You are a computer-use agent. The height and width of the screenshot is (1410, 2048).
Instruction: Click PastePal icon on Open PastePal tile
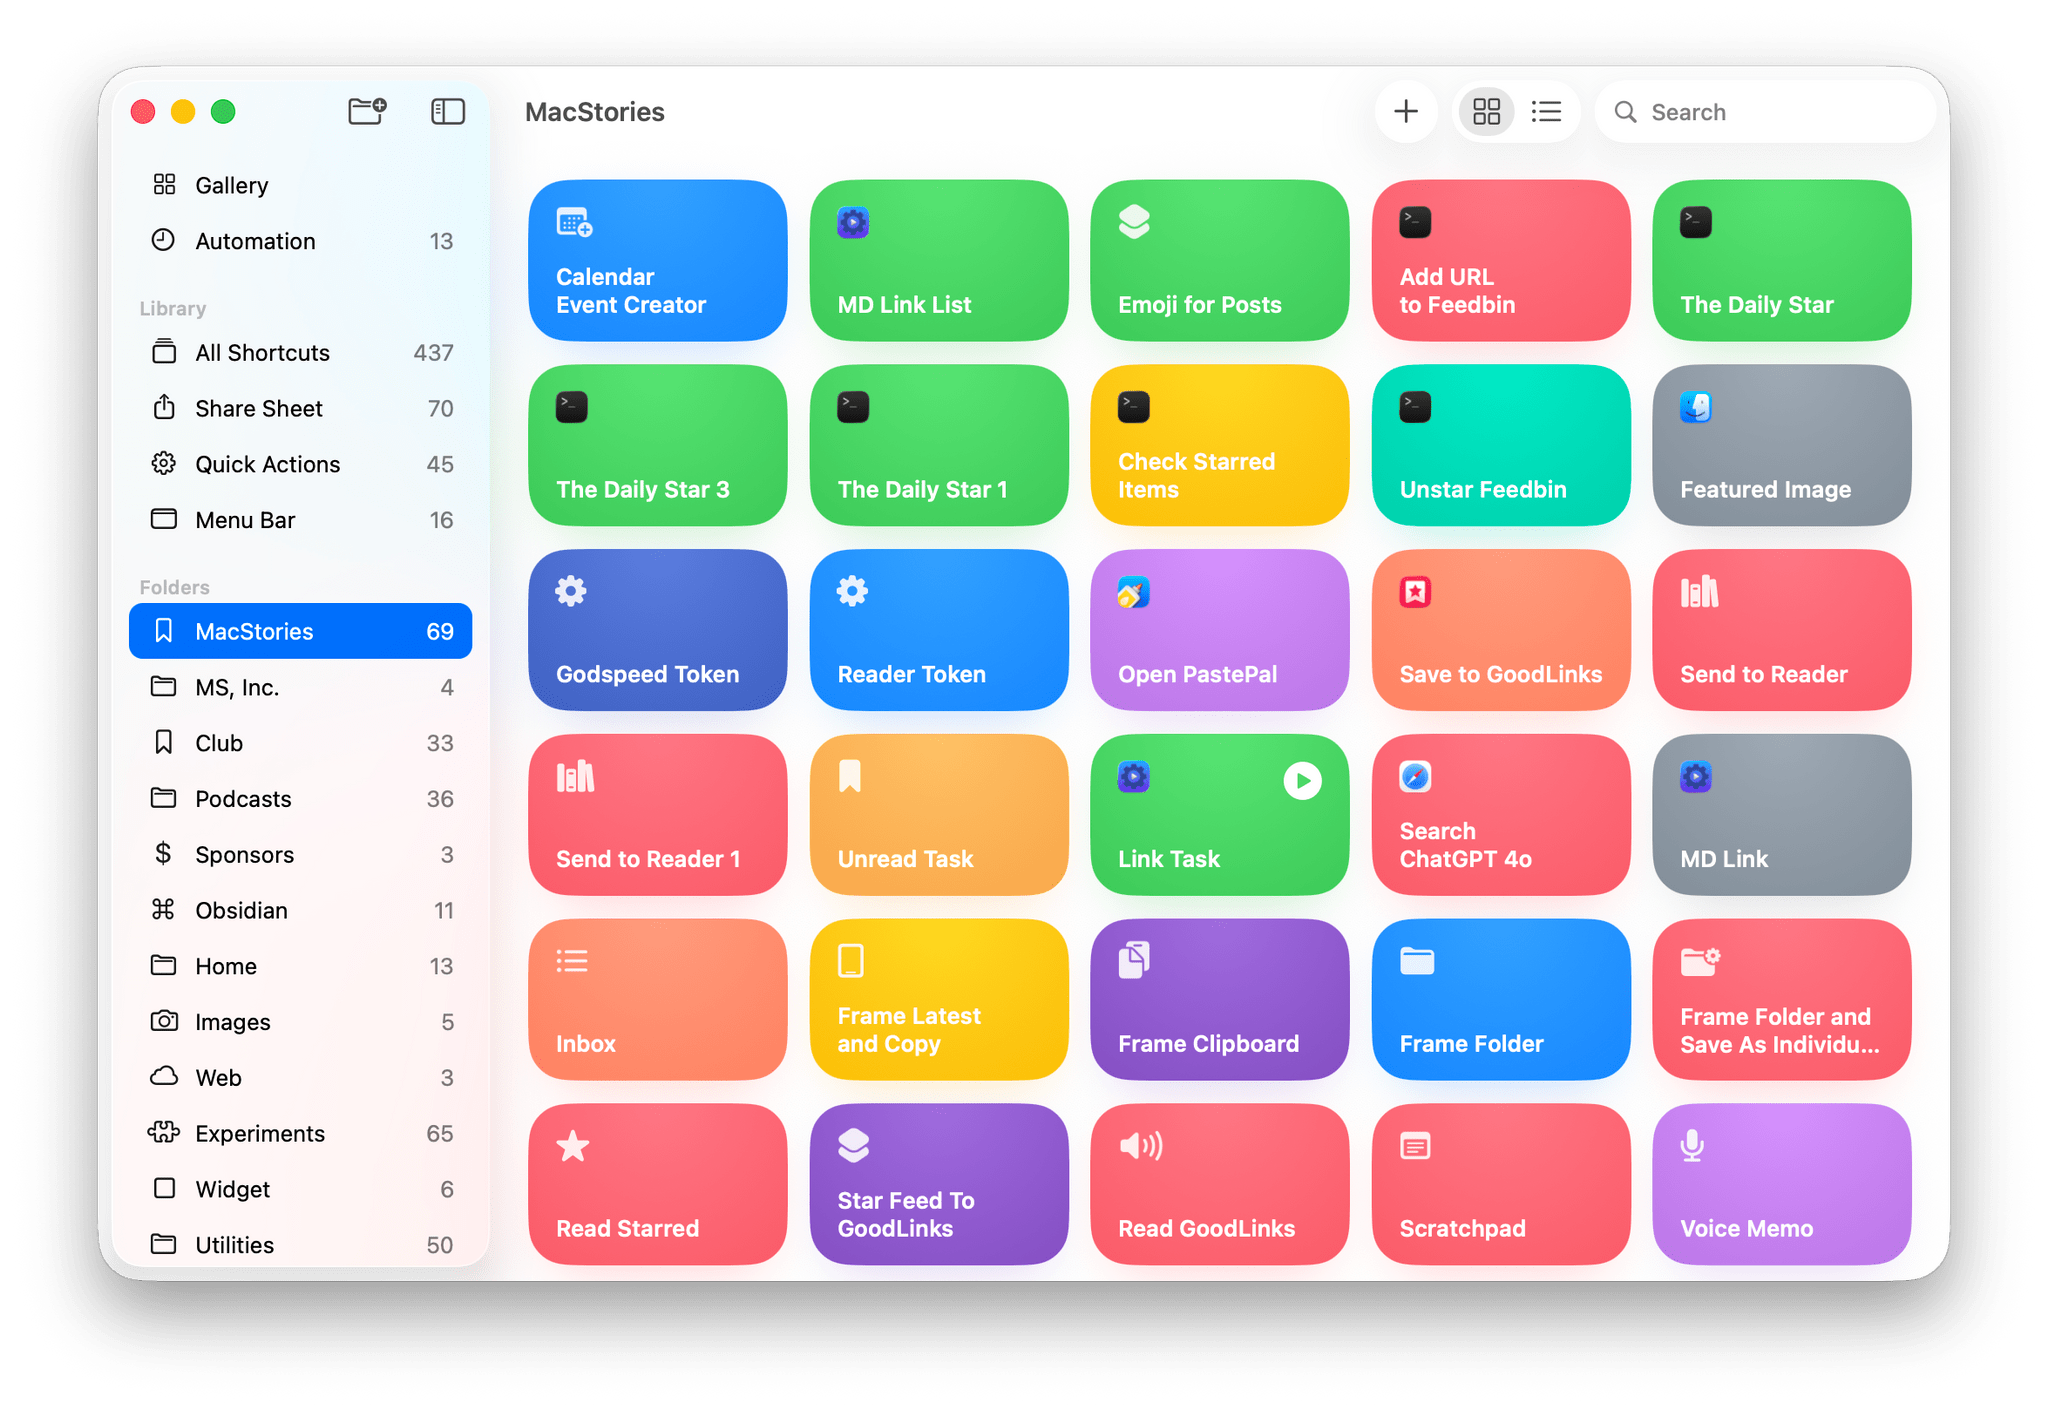[1134, 592]
